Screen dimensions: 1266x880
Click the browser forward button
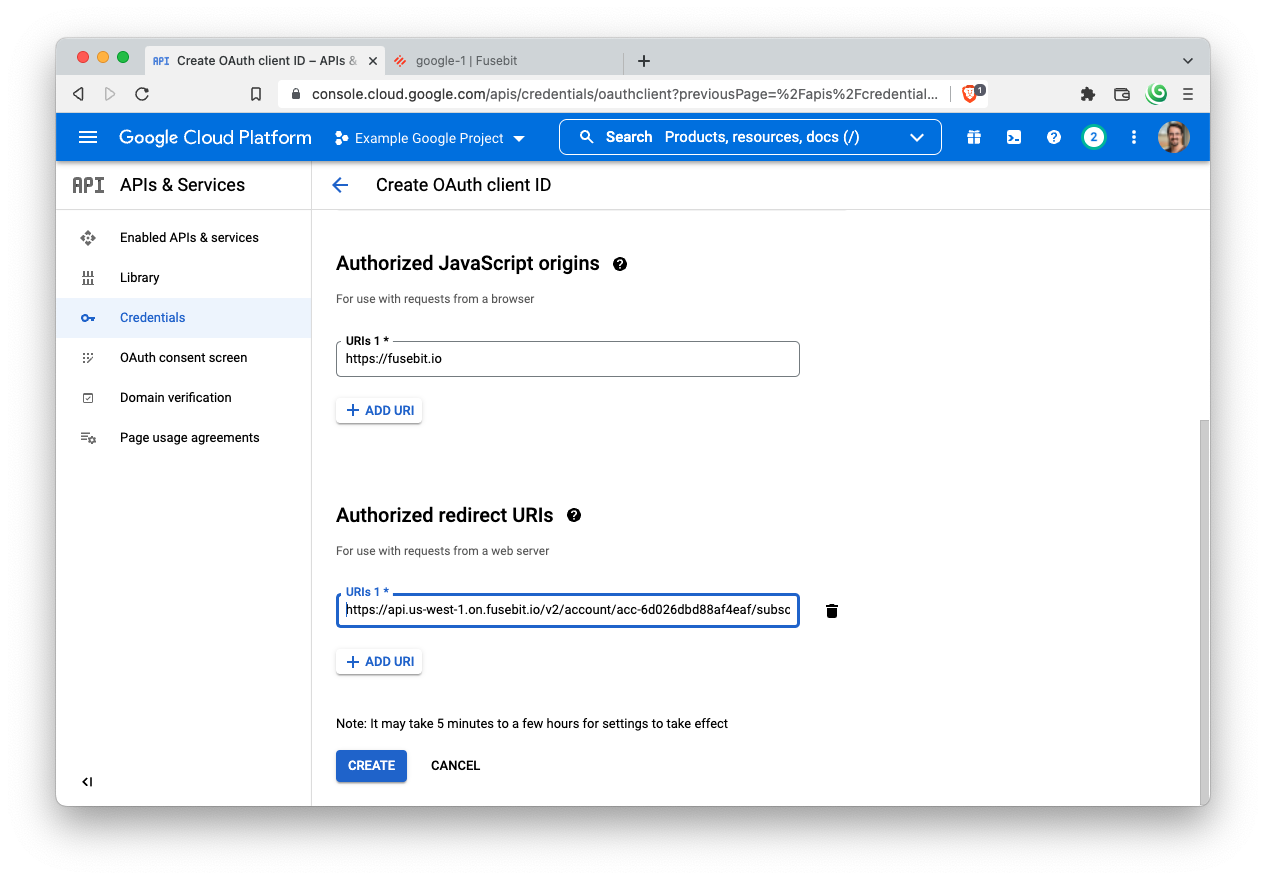click(110, 94)
